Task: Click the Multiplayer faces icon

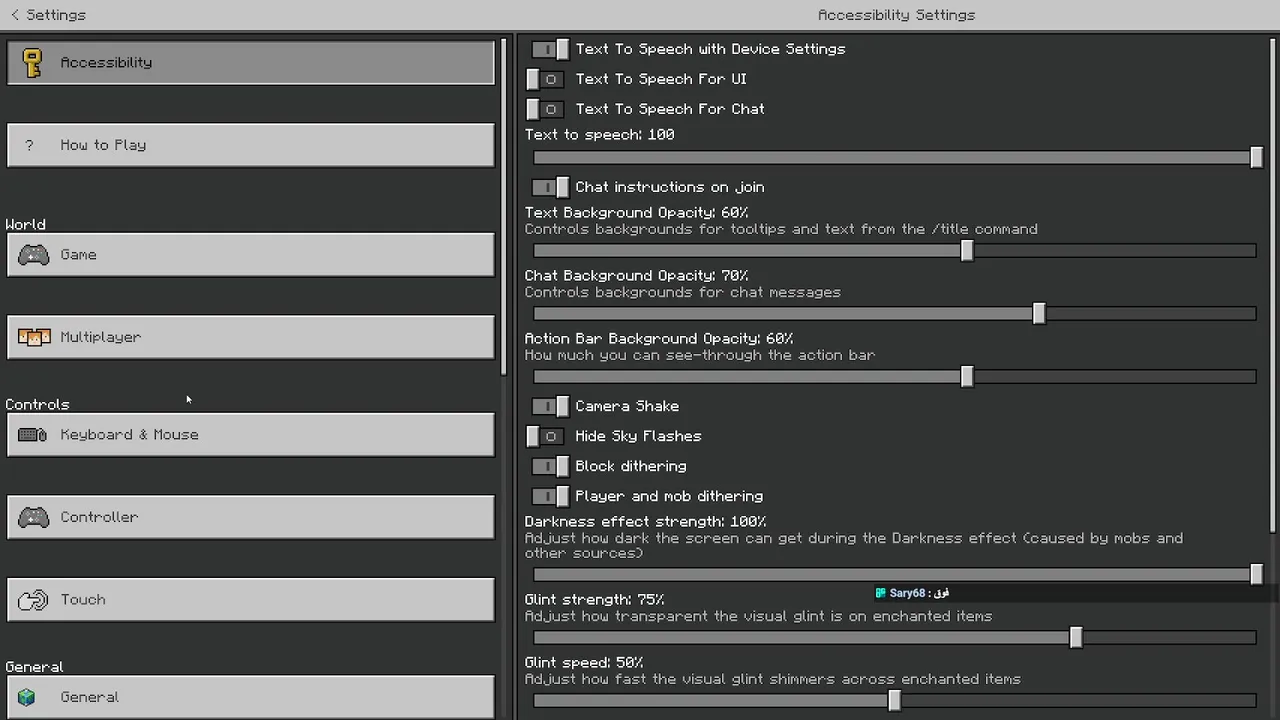Action: (x=34, y=337)
